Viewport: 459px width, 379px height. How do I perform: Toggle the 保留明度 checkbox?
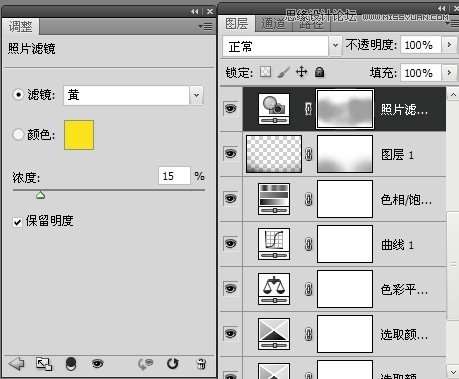pyautogui.click(x=17, y=222)
